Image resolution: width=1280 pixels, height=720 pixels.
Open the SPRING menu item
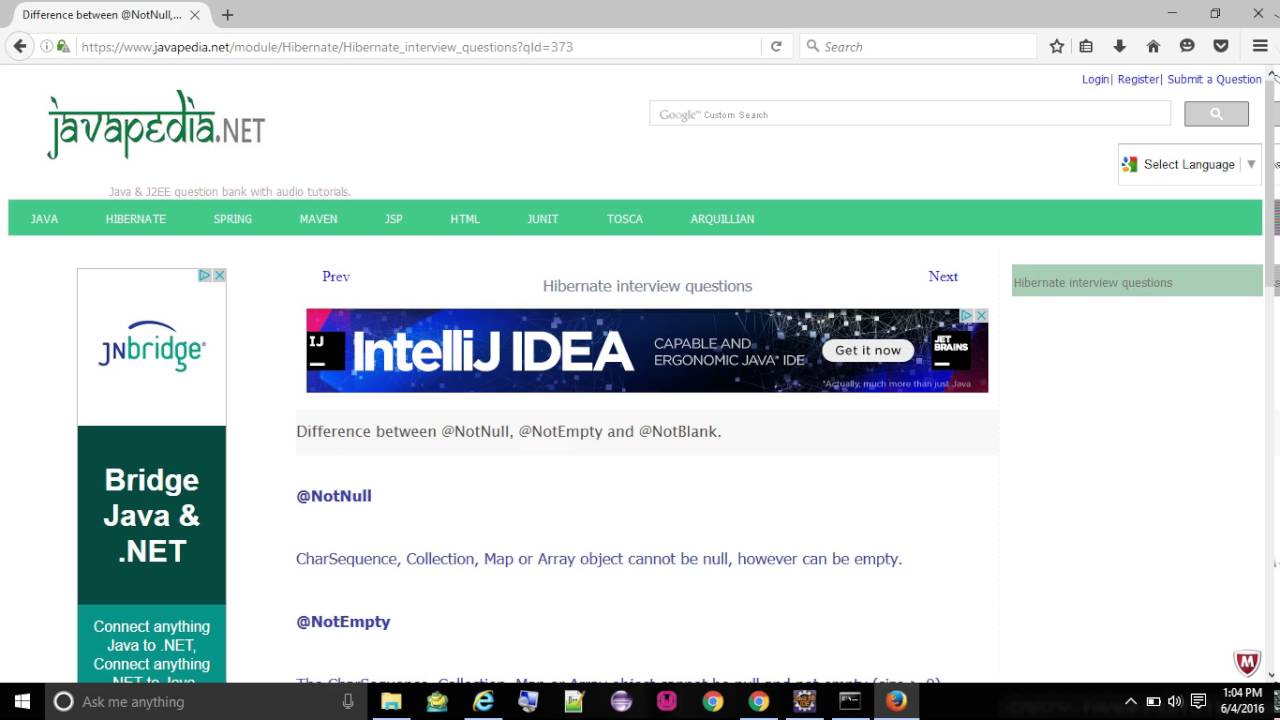click(x=233, y=218)
